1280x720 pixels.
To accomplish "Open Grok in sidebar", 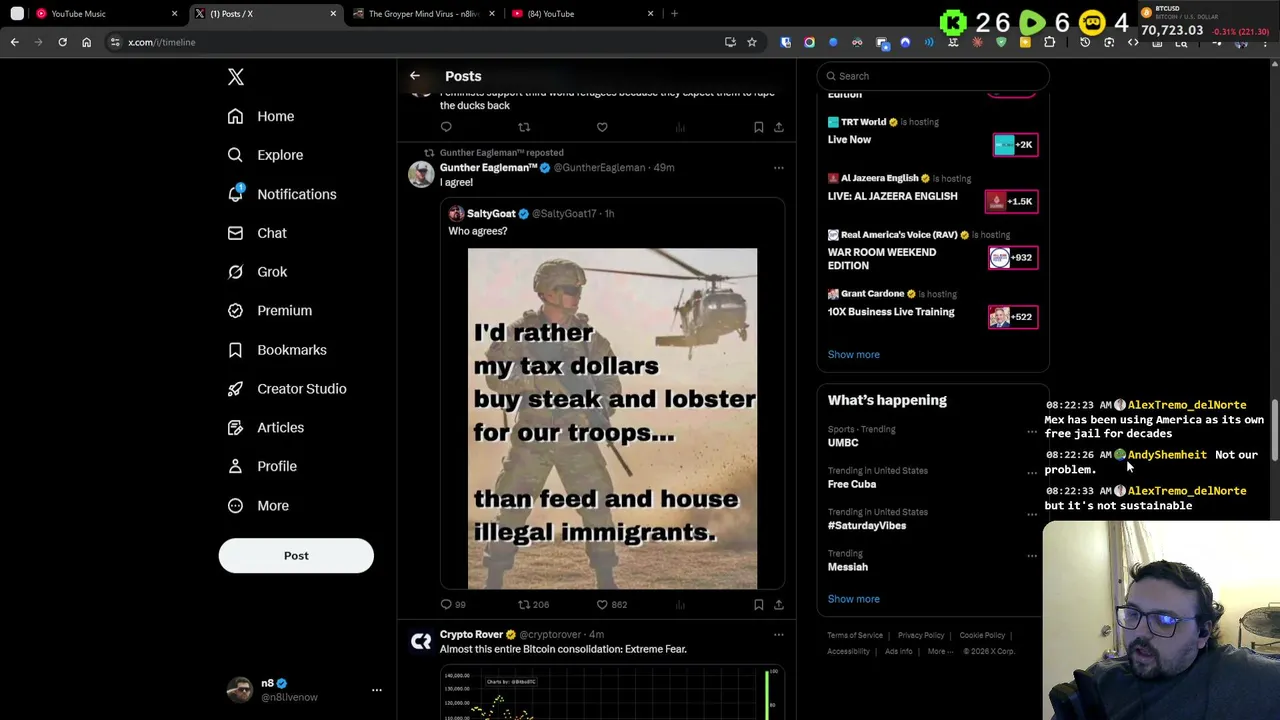I will point(257,272).
